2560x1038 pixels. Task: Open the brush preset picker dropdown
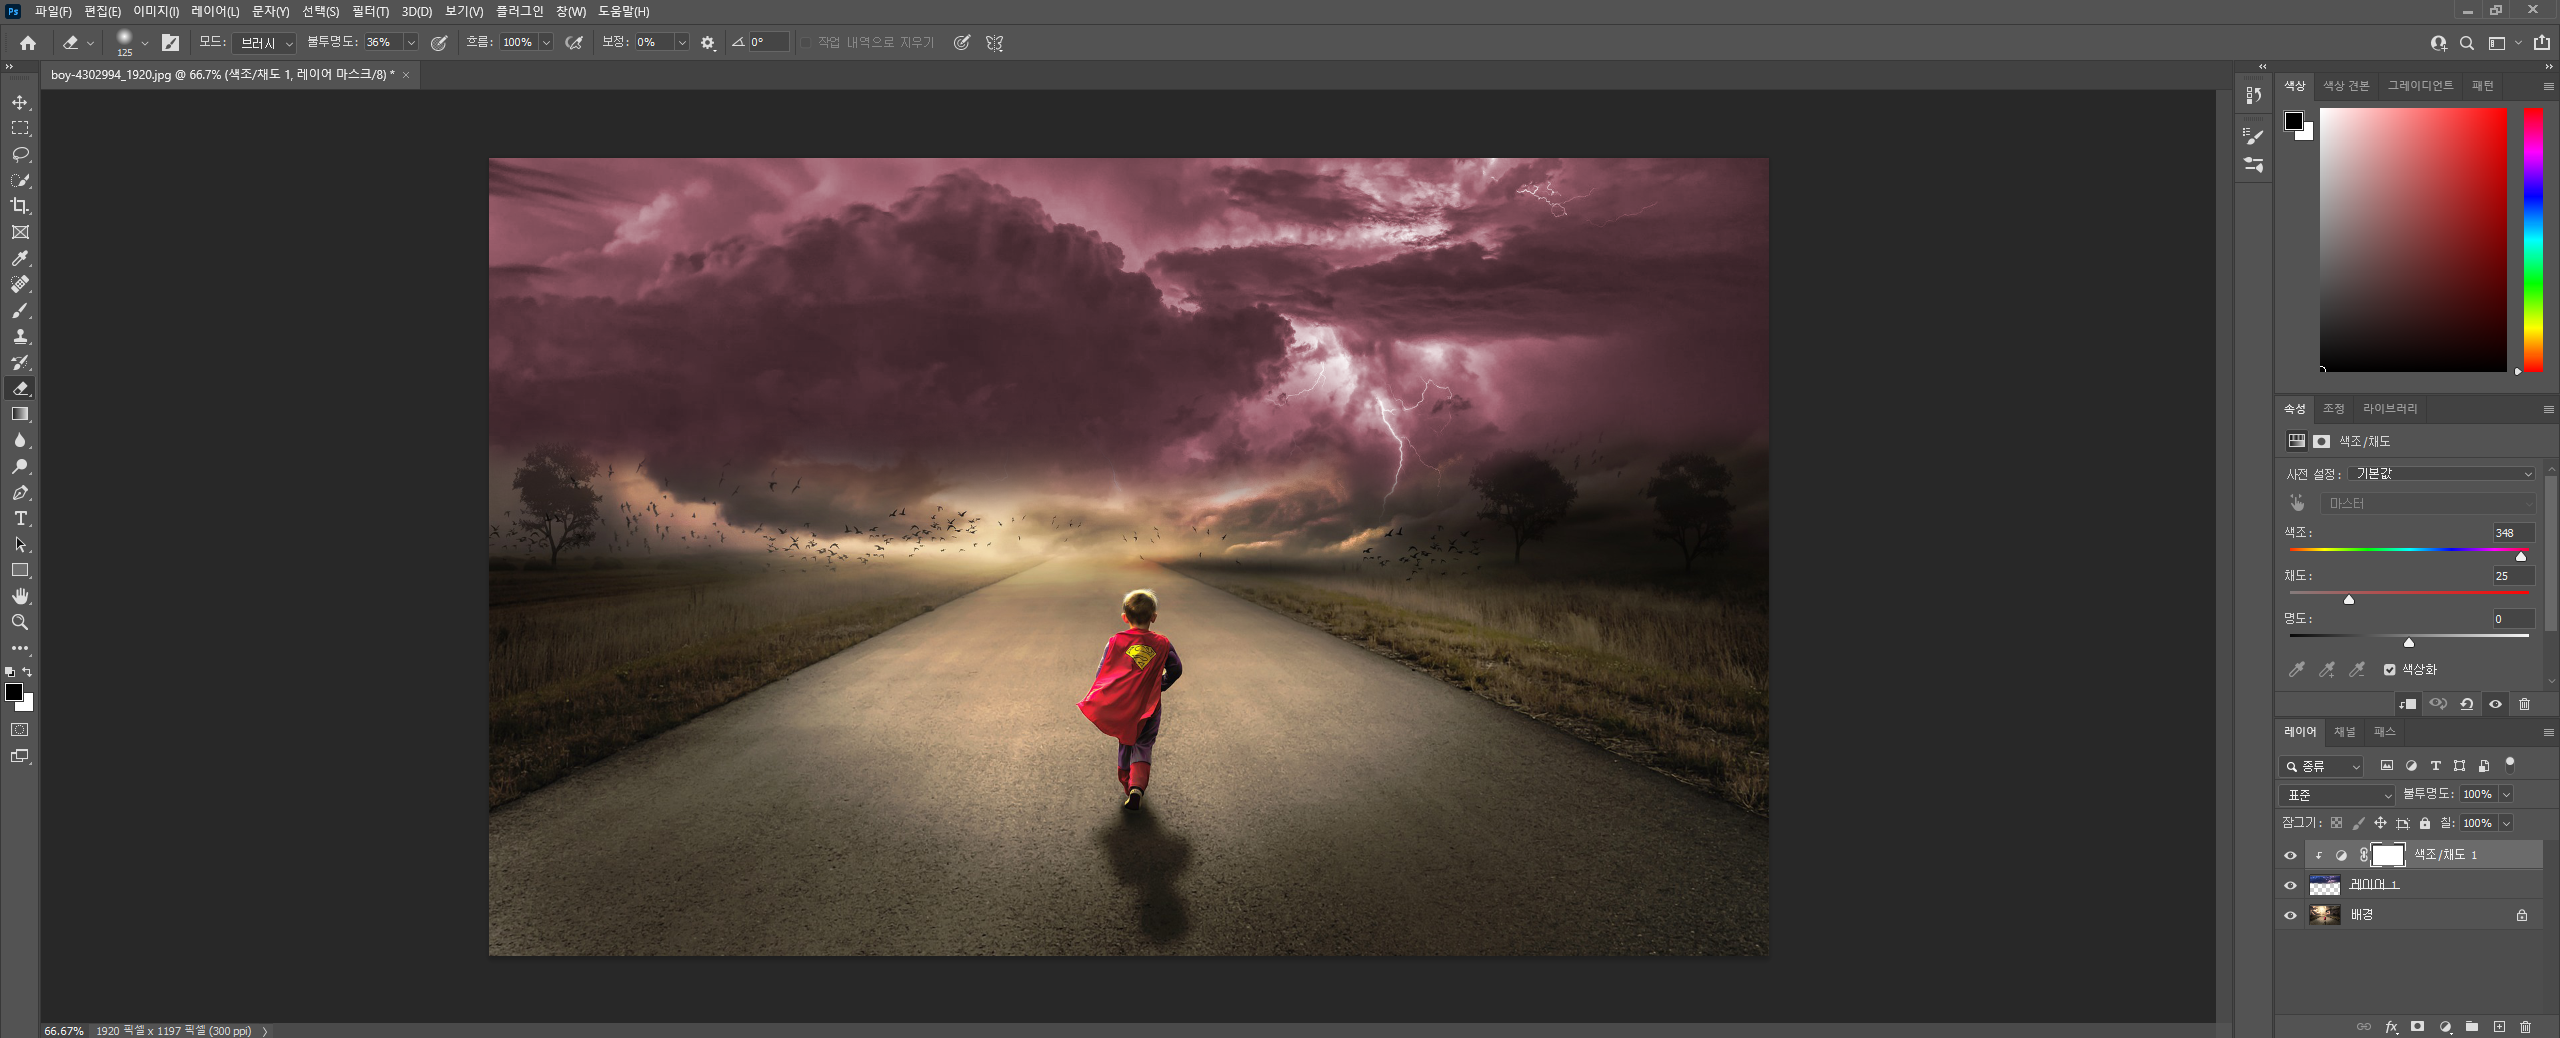coord(145,43)
